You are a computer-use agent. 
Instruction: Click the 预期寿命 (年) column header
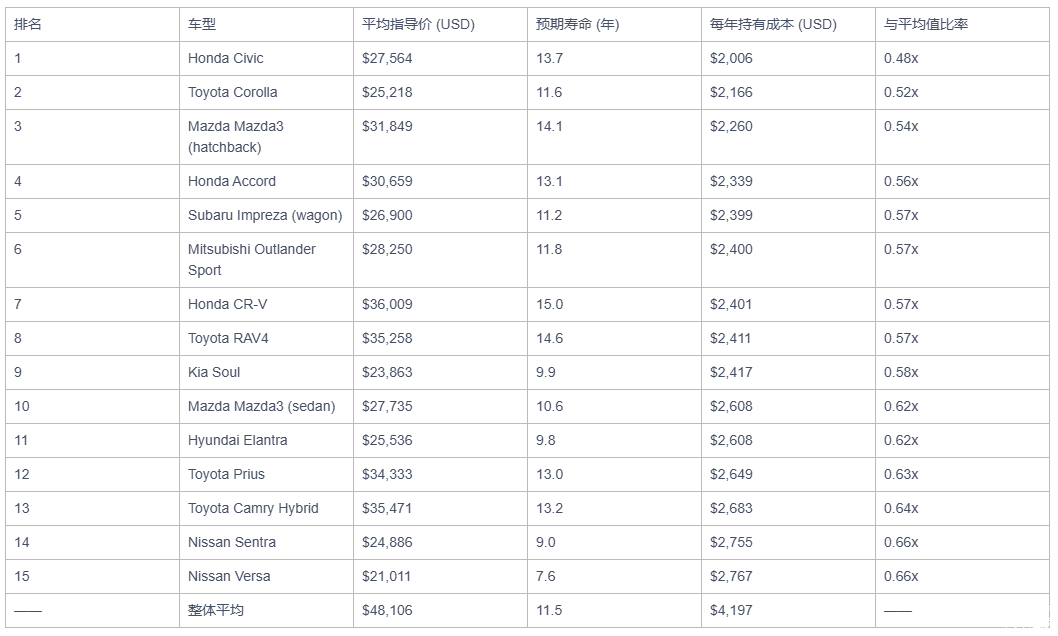tap(577, 24)
